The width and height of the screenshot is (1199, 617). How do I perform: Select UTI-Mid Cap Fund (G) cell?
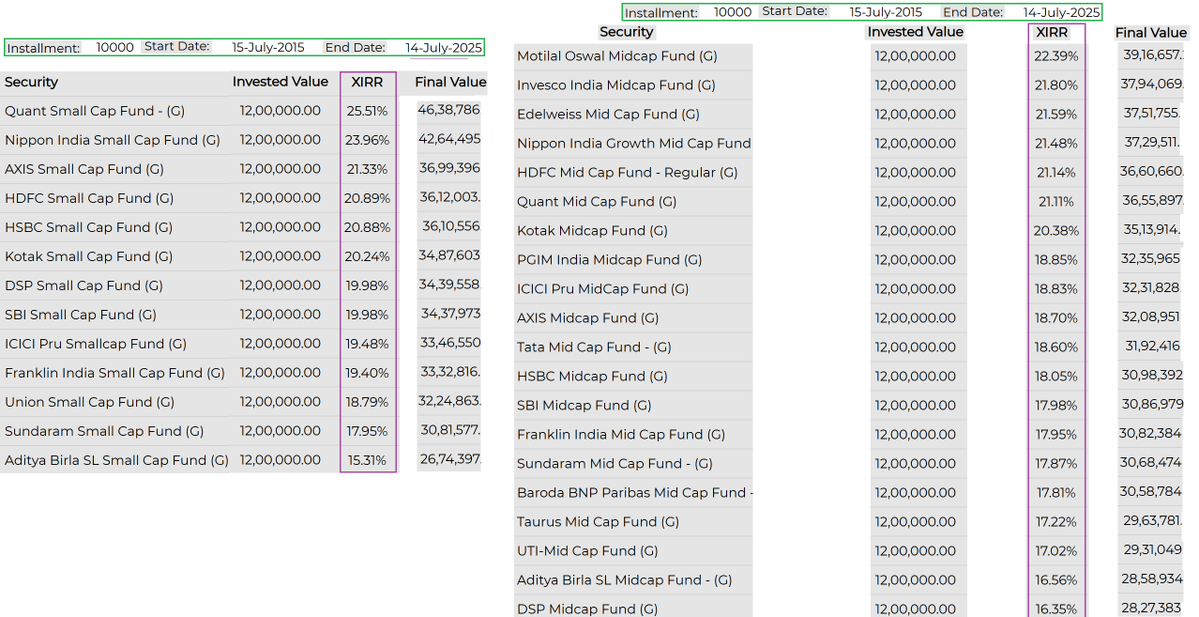(587, 550)
